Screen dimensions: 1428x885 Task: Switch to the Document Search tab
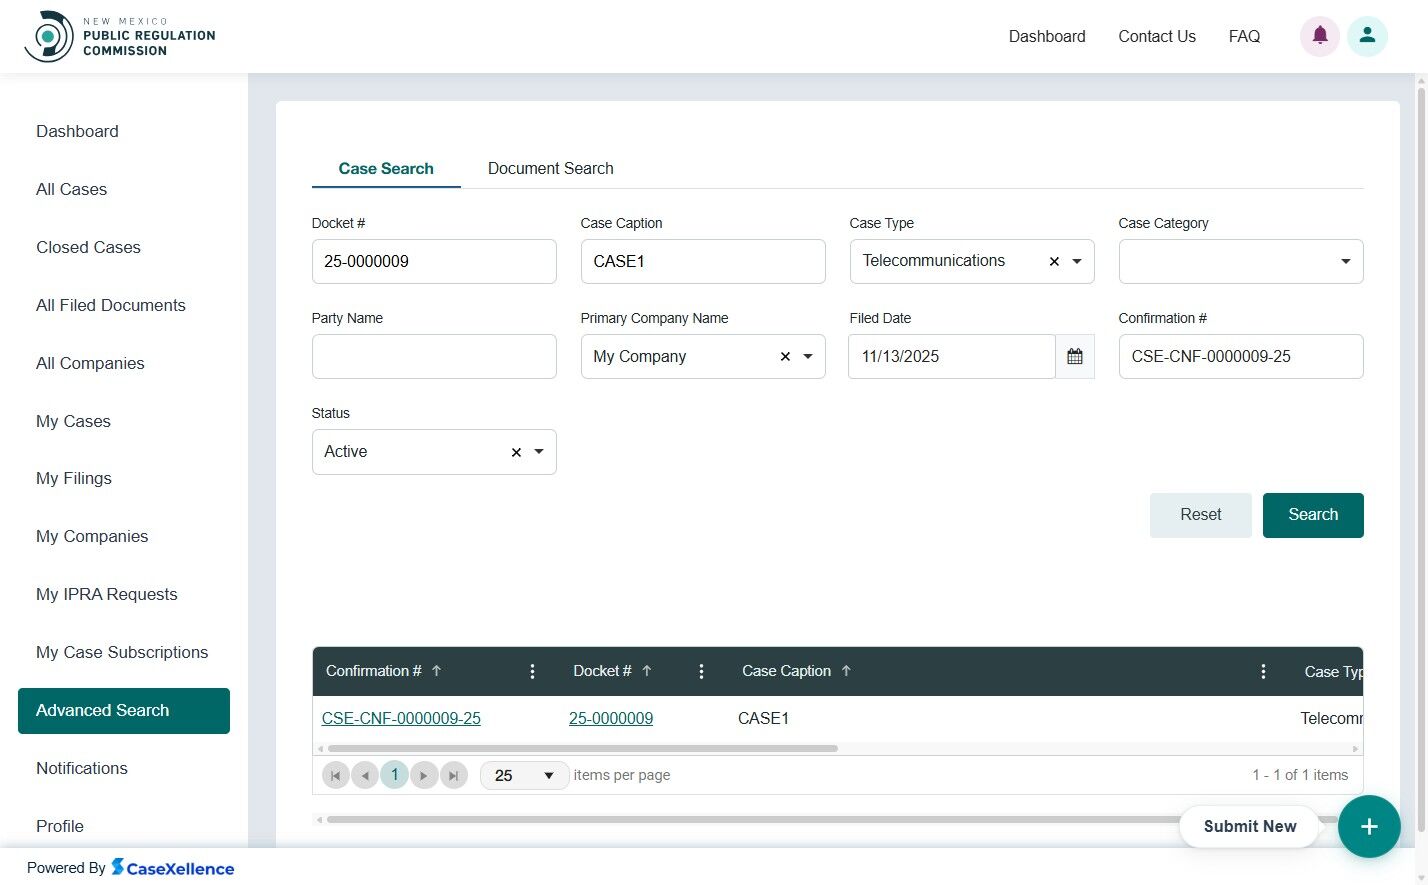(x=550, y=168)
